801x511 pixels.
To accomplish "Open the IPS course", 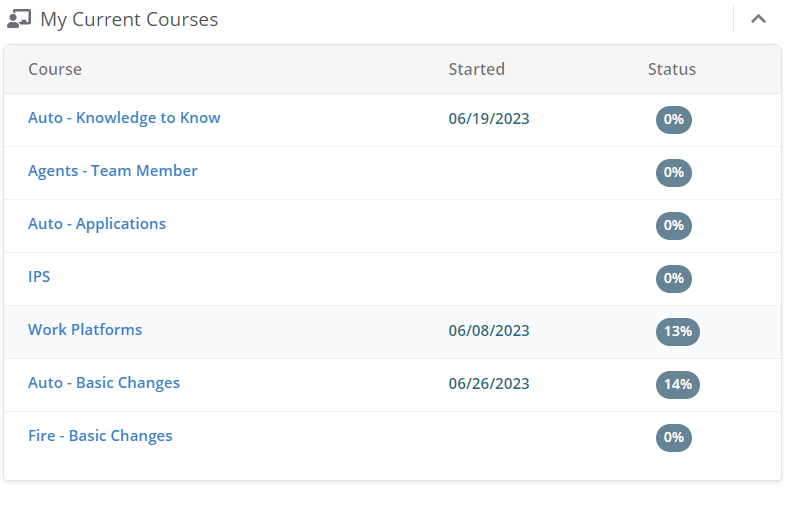I will 39,277.
